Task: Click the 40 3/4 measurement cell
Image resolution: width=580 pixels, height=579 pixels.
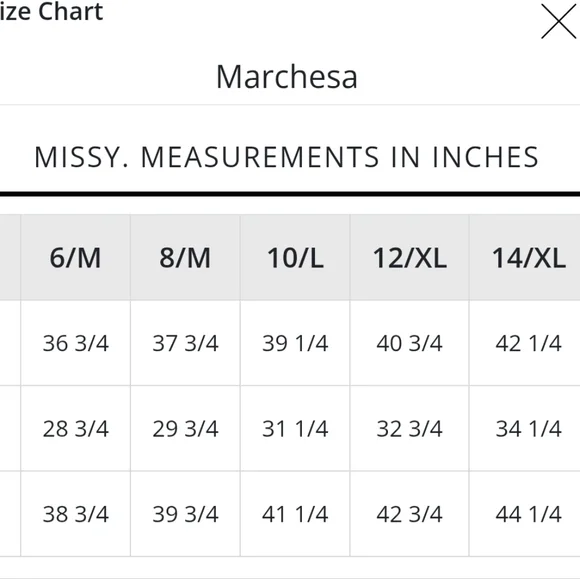Action: click(409, 343)
